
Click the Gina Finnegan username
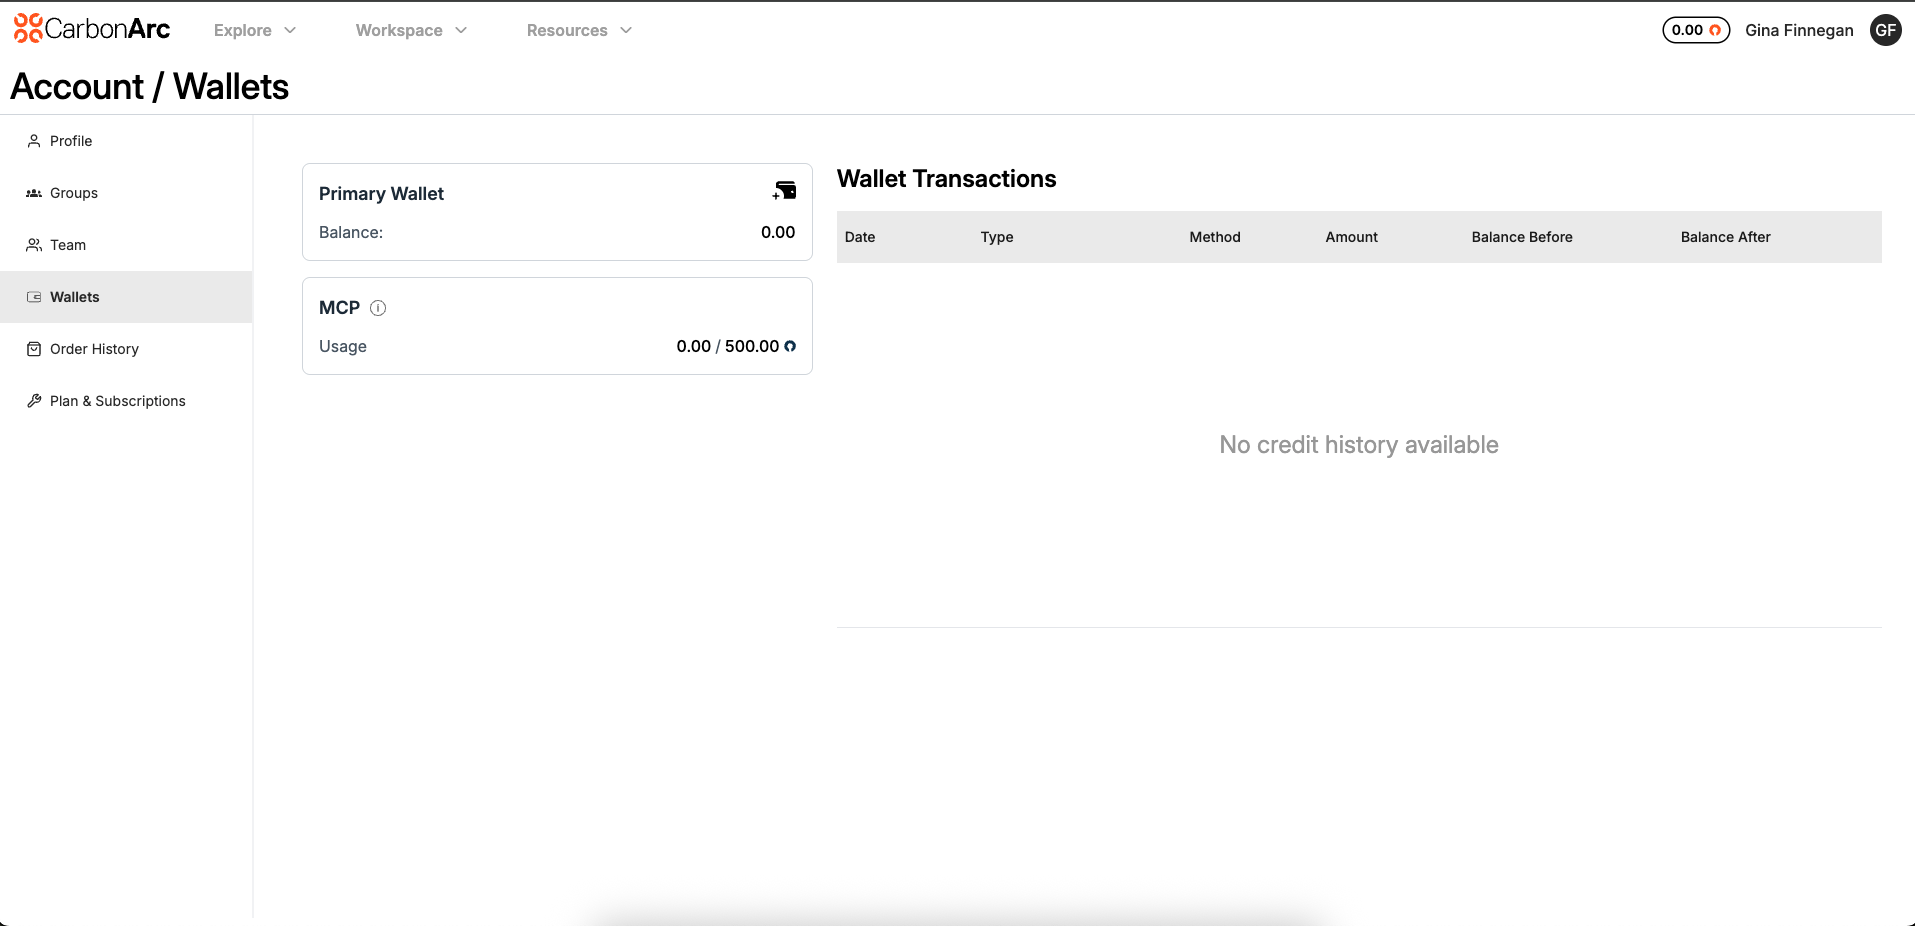tap(1798, 30)
